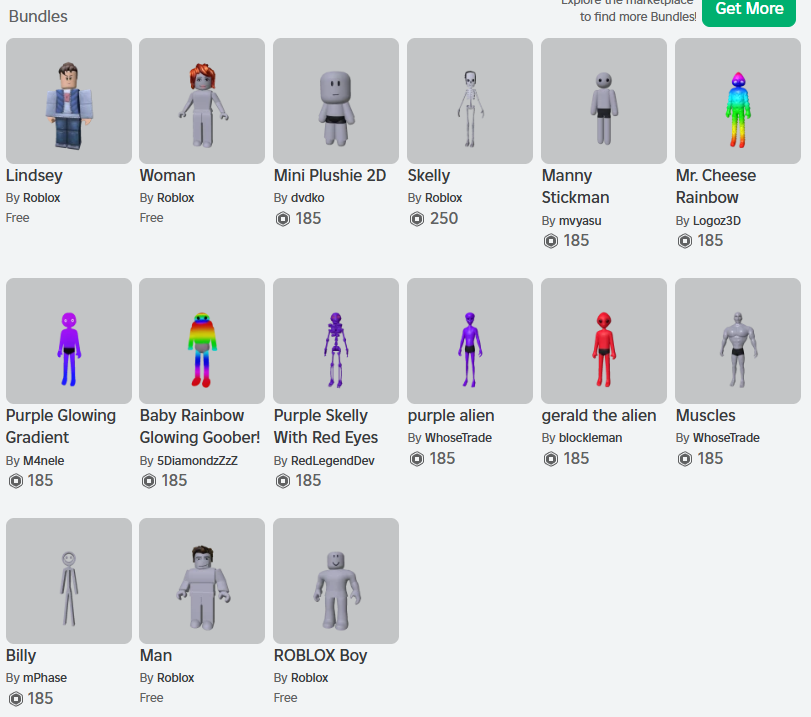Open the Woman title link

click(168, 176)
